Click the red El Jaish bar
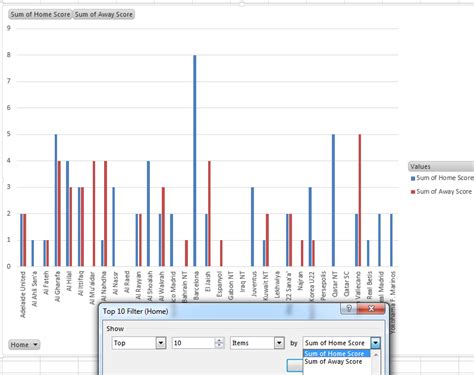Screen dimensions: 474x375 209,214
